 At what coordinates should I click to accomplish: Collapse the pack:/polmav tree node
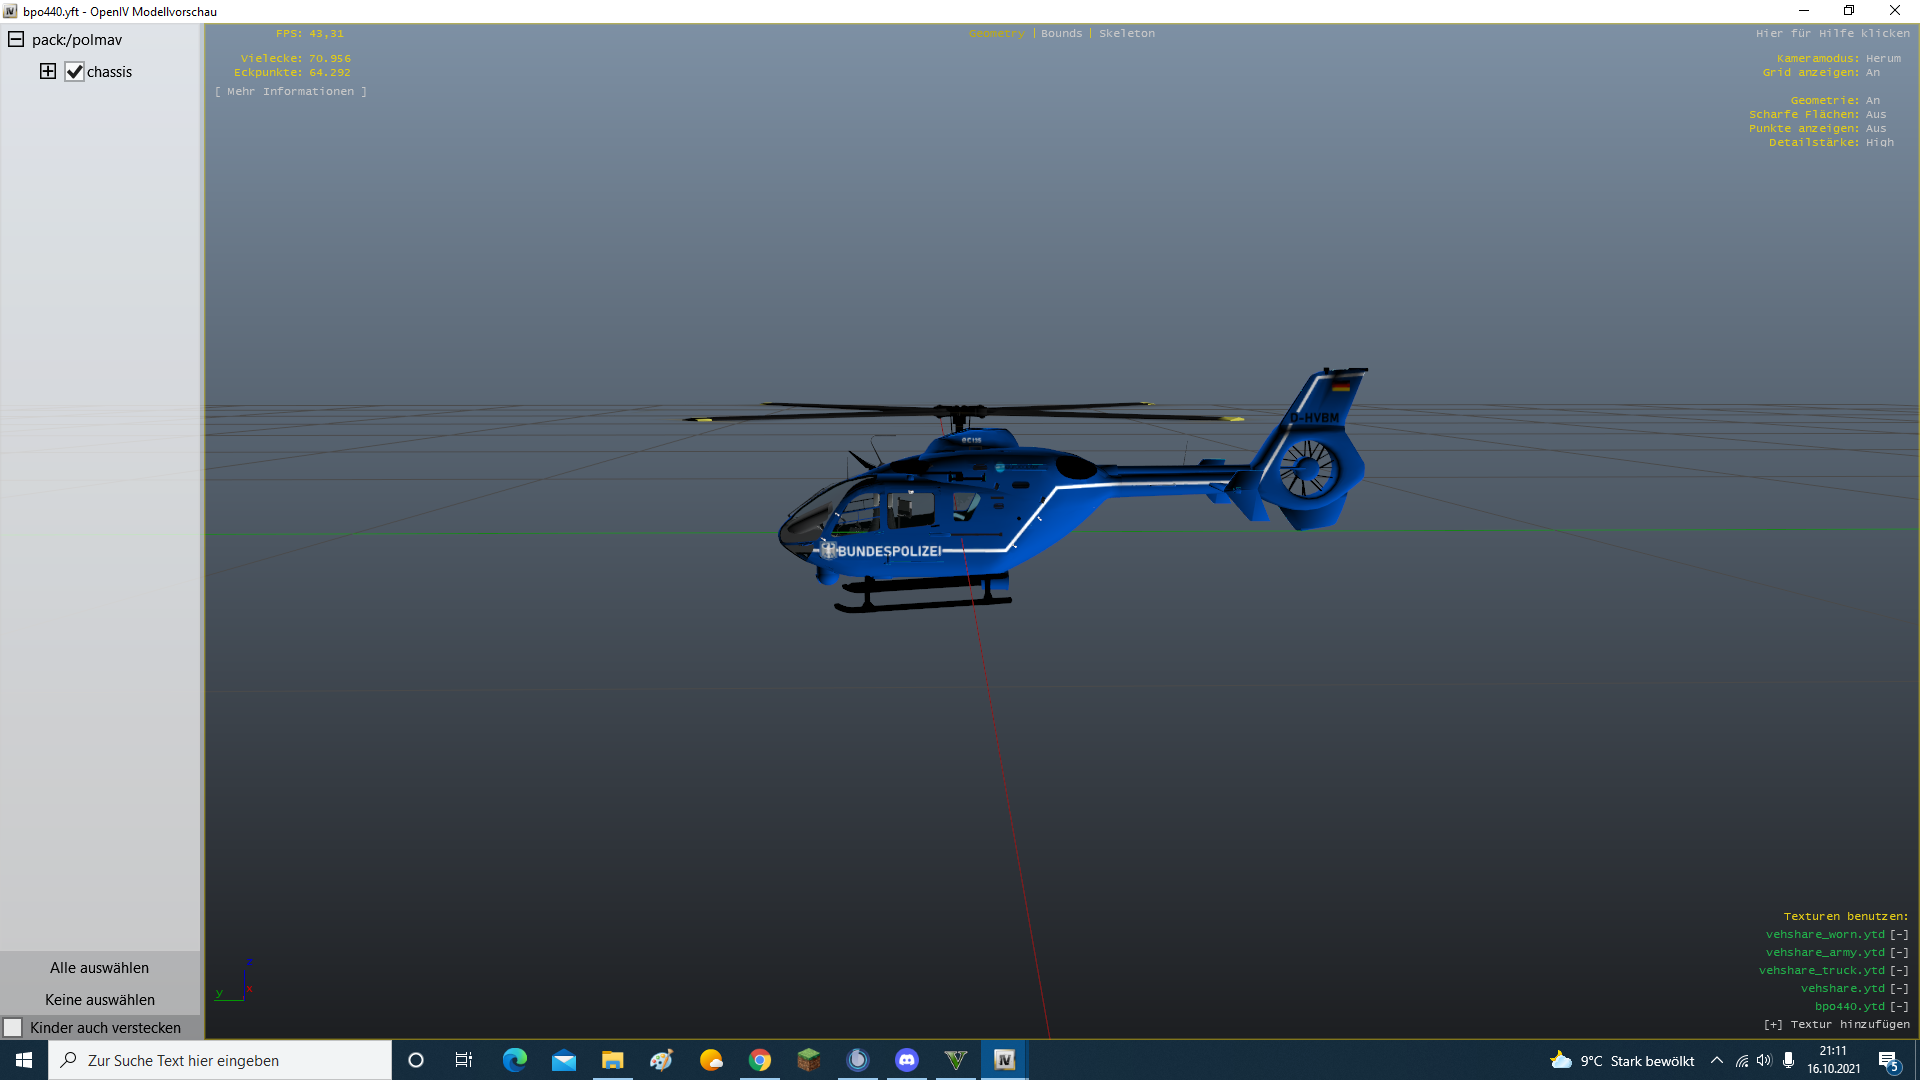[16, 40]
